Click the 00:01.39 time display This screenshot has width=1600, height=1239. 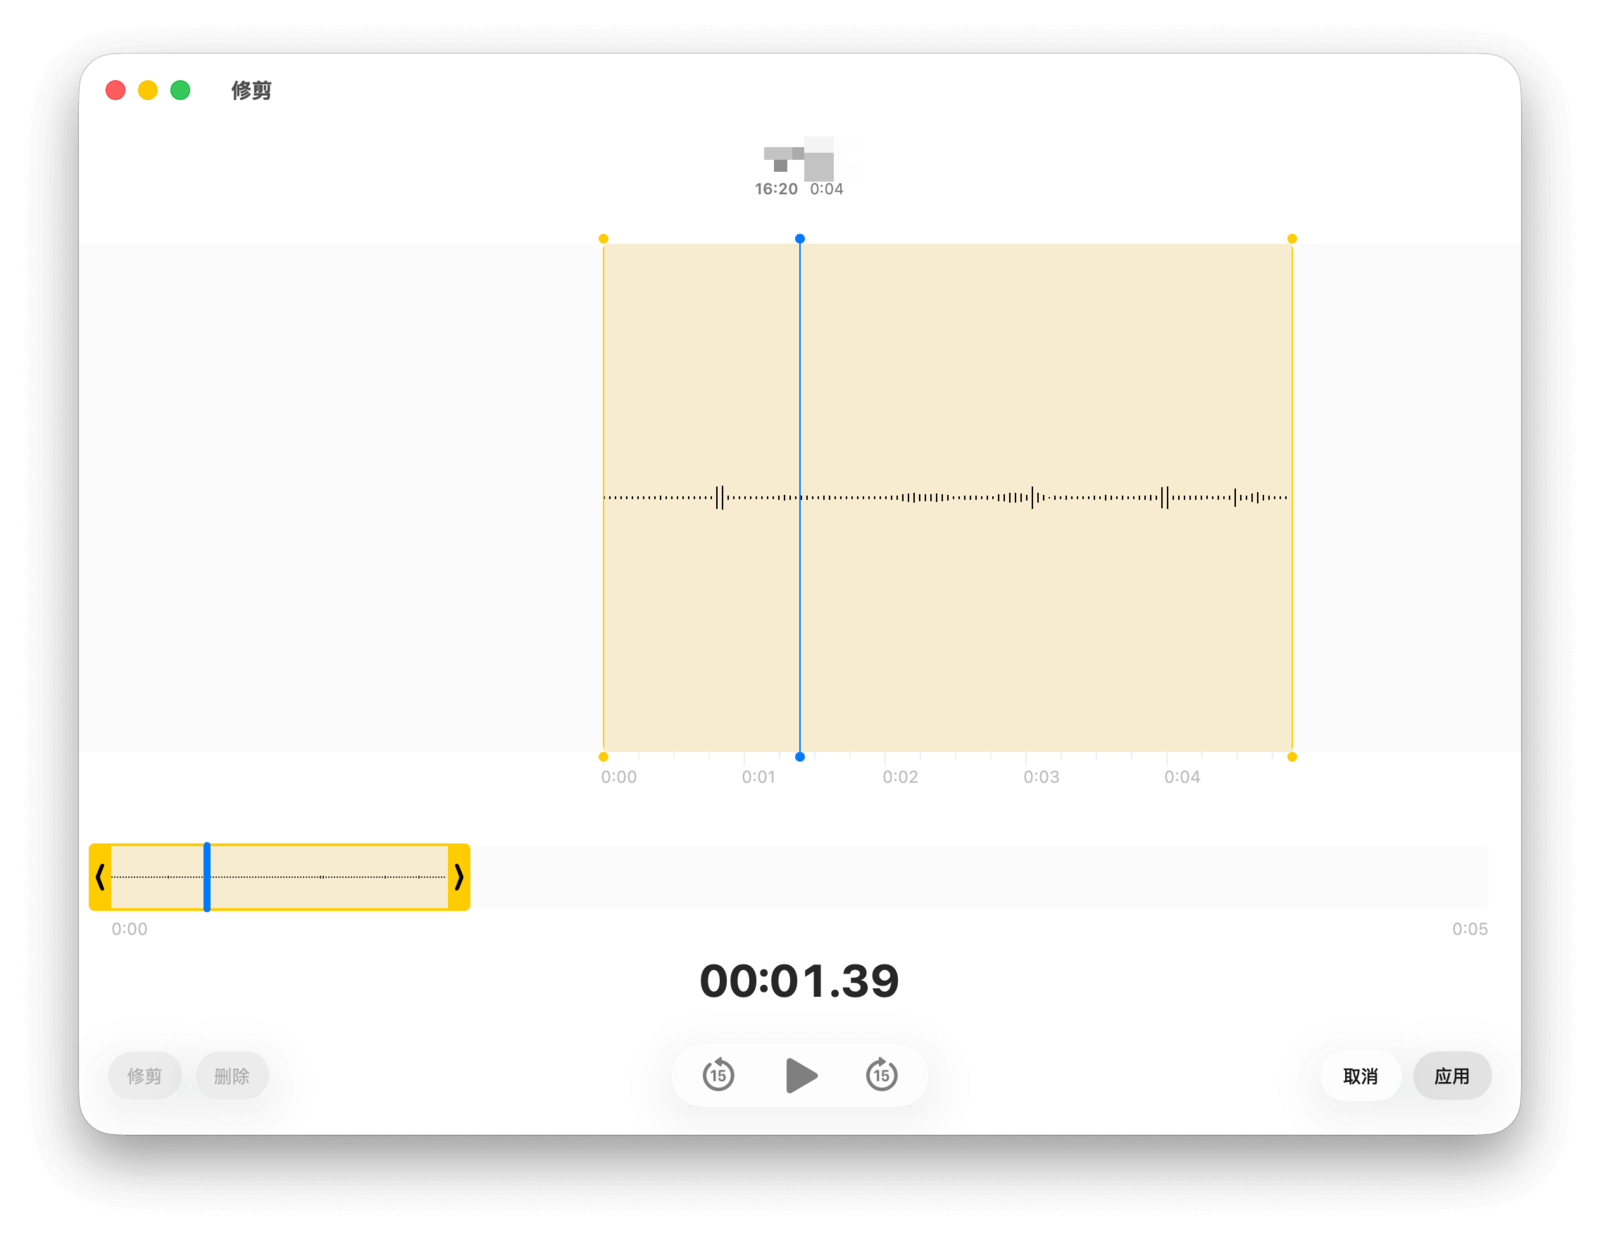[799, 981]
